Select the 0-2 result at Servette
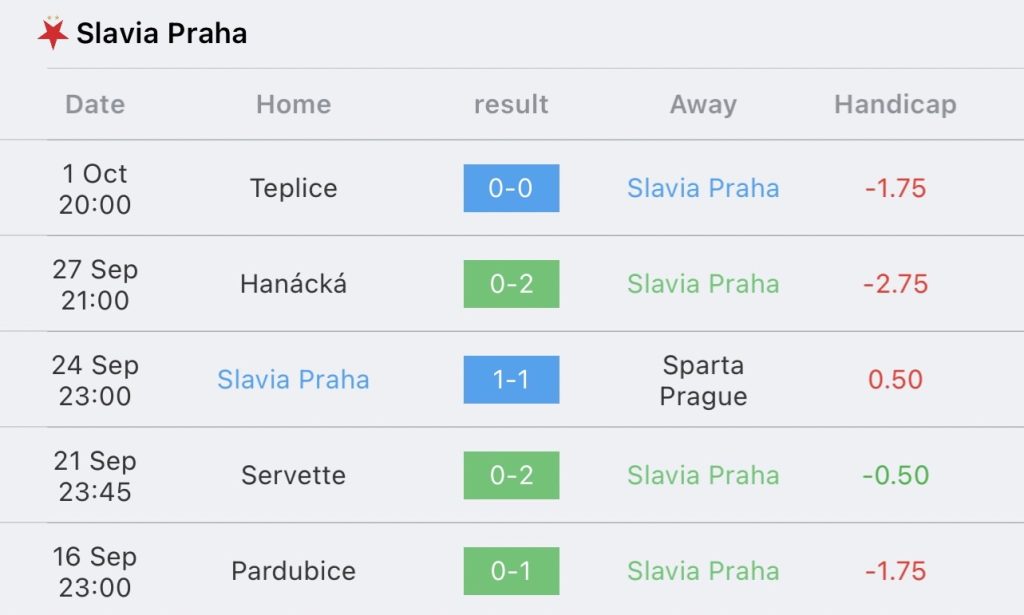The width and height of the screenshot is (1024, 615). (x=511, y=475)
